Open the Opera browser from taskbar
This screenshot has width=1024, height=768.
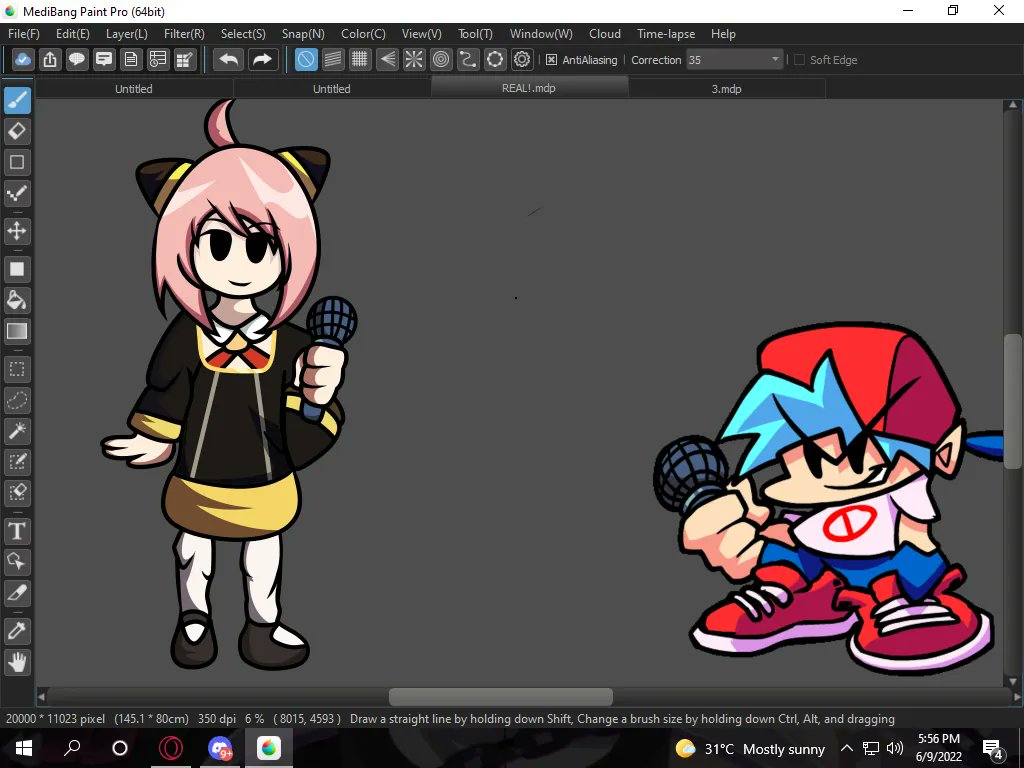click(171, 748)
